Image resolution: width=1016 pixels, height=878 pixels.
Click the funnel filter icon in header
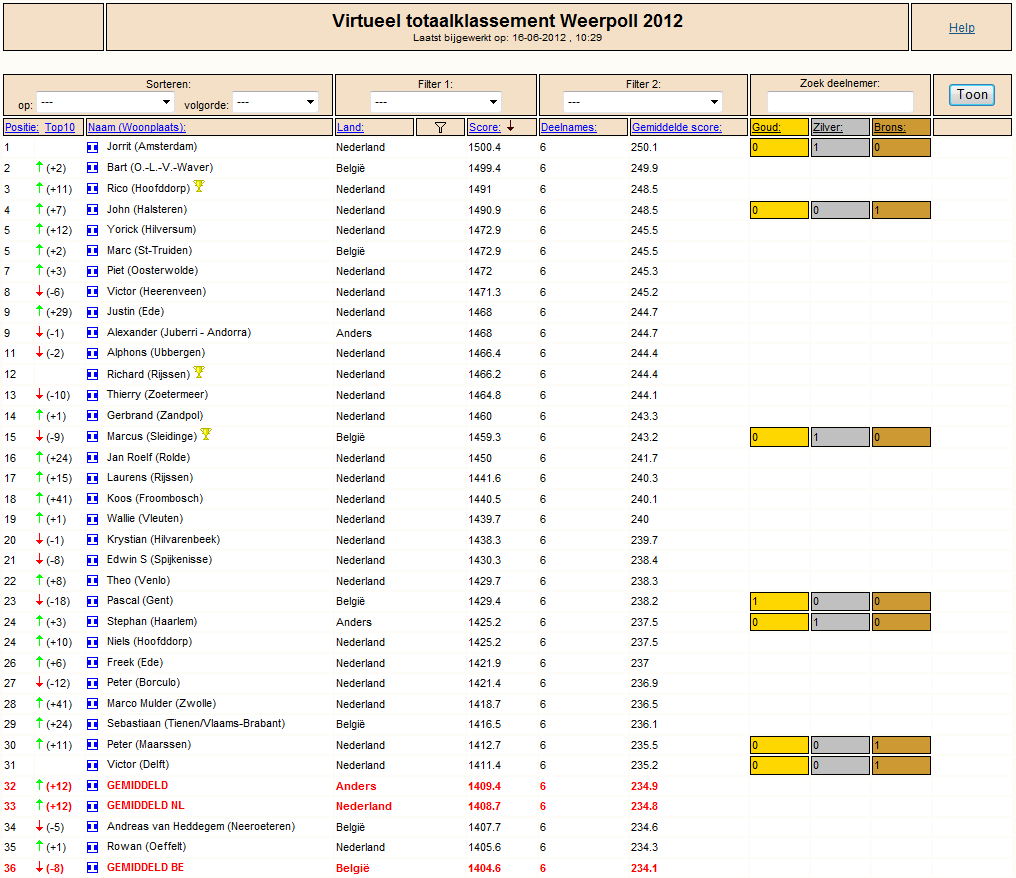(441, 127)
